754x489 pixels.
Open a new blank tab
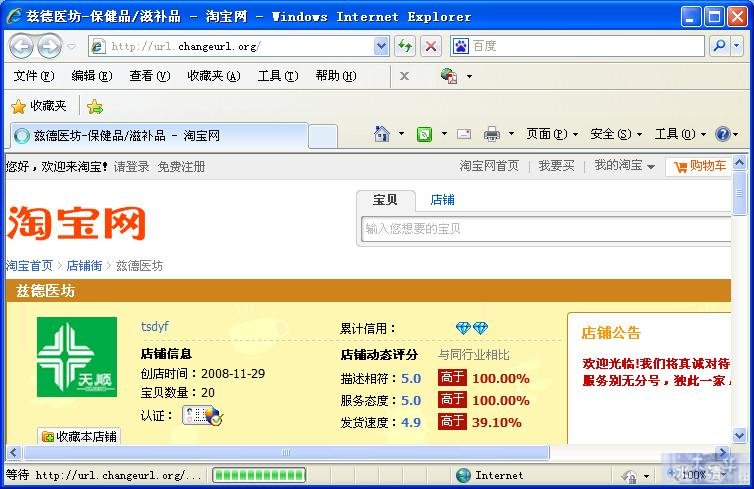323,136
